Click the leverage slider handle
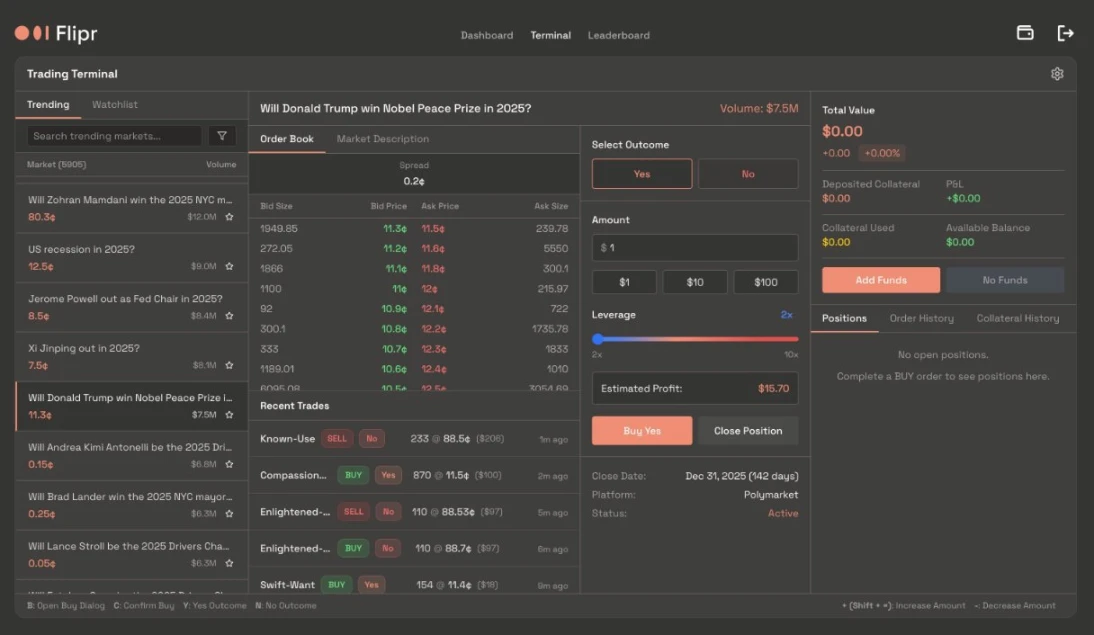1094x635 pixels. click(598, 339)
